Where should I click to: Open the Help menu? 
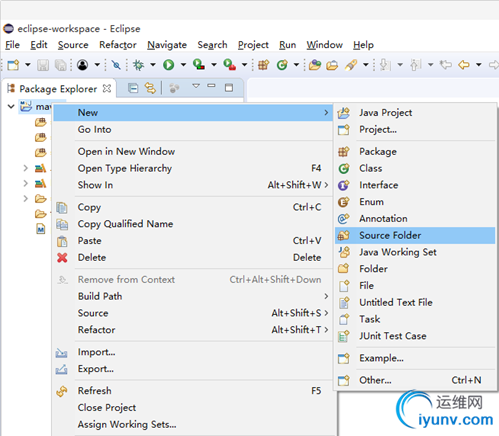click(x=363, y=45)
